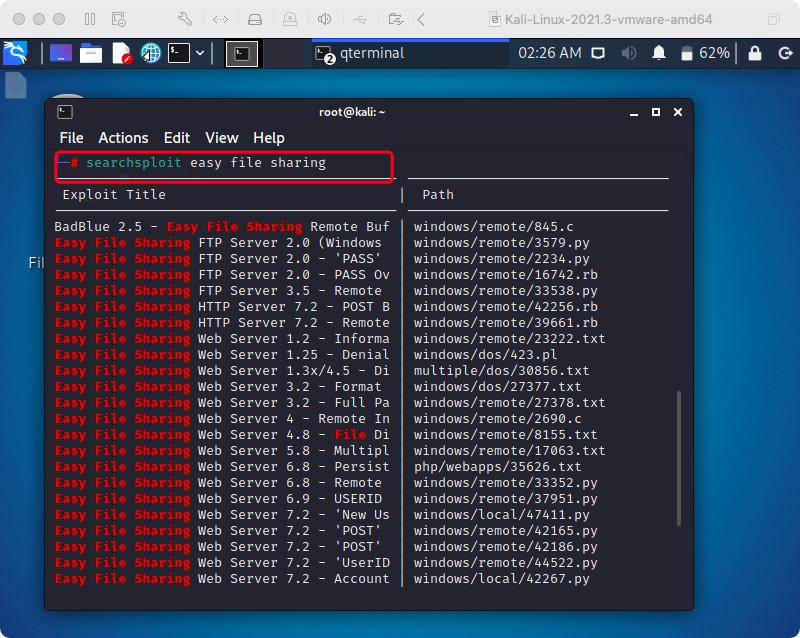Expand the terminal launcher dropdown arrow
The width and height of the screenshot is (800, 638).
tap(200, 53)
